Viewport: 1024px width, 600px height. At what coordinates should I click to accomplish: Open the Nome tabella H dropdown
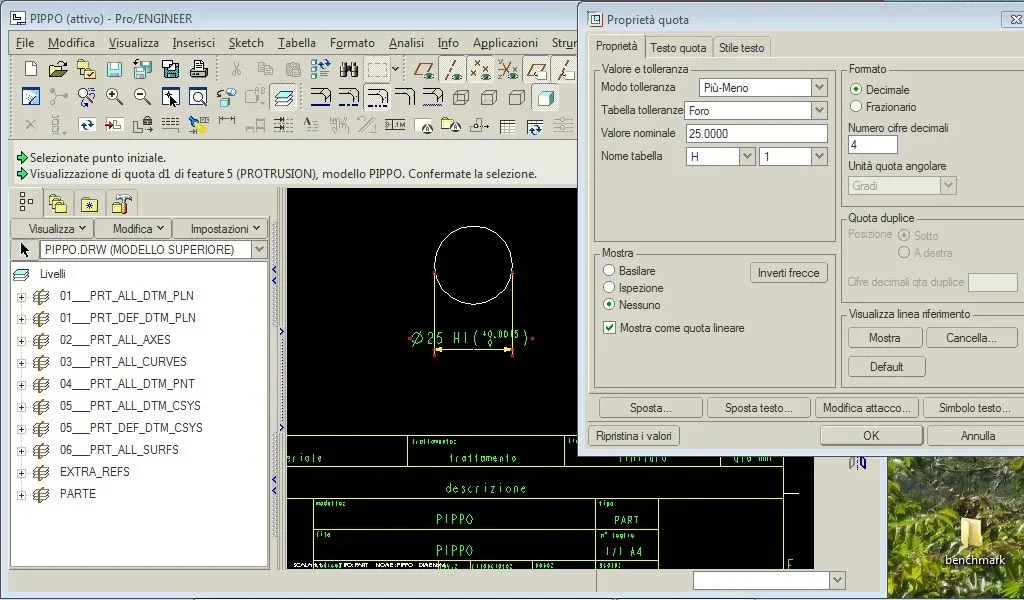[748, 156]
